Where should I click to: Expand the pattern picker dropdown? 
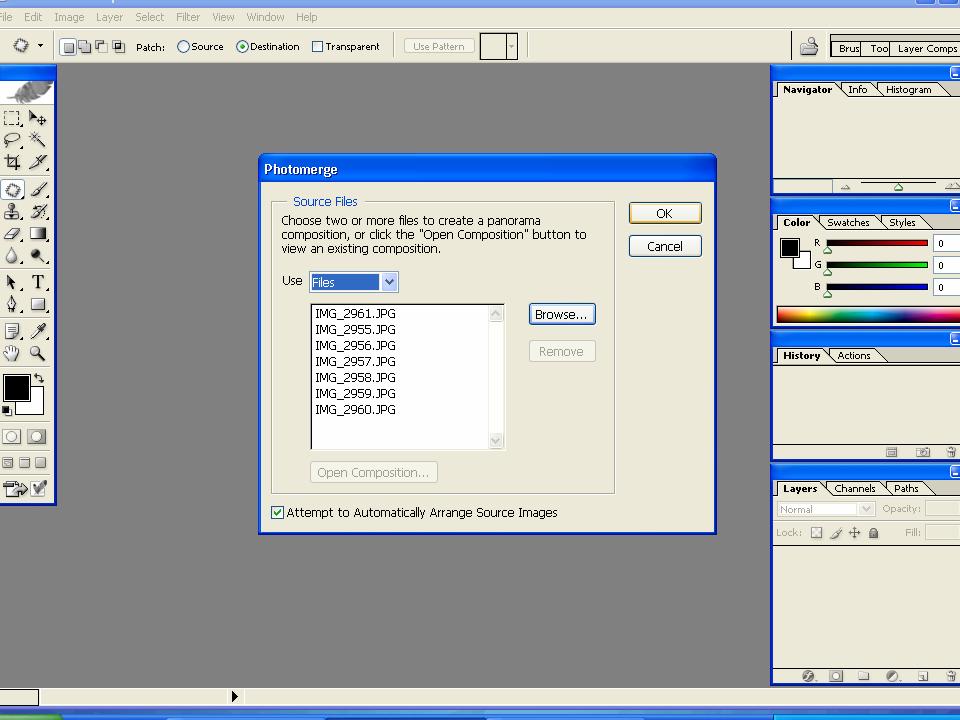click(511, 47)
